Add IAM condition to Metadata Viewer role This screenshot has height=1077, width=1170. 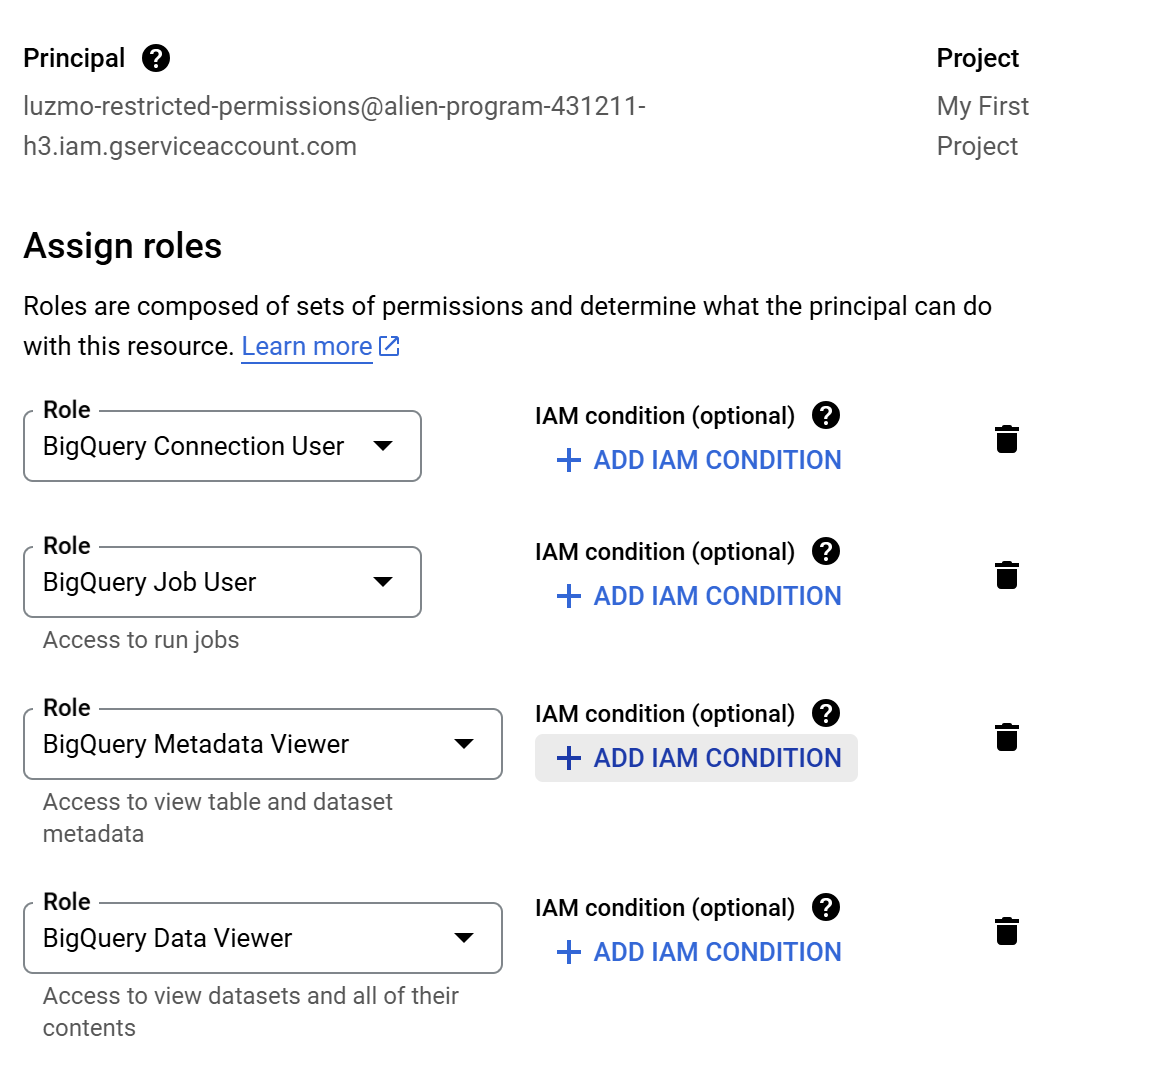[x=697, y=758]
